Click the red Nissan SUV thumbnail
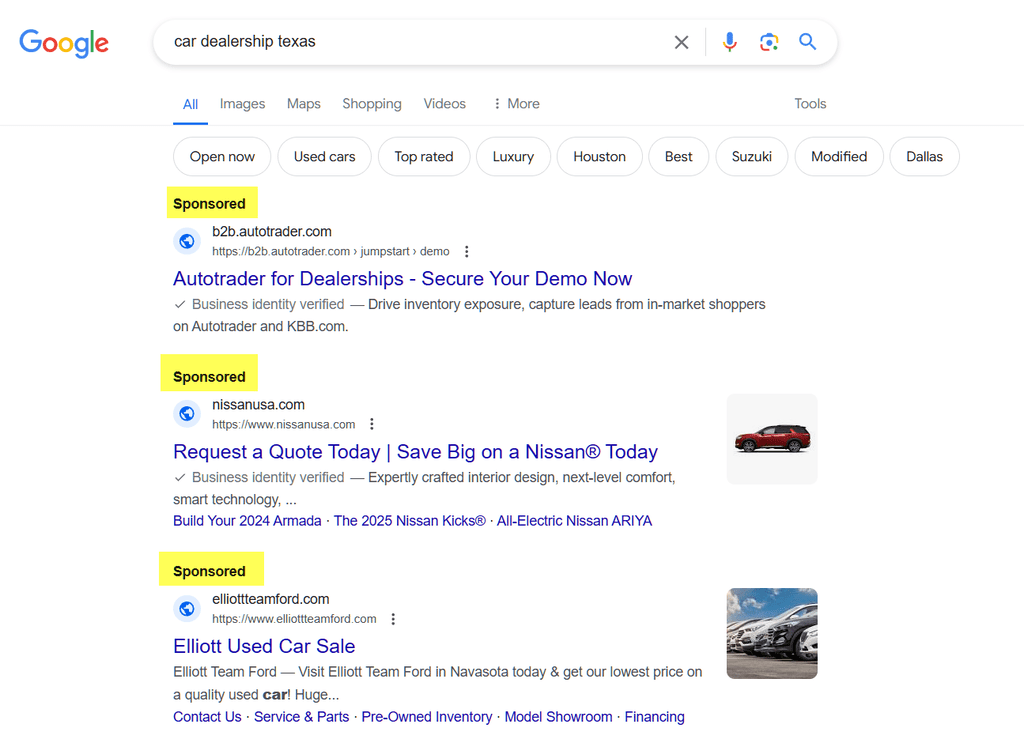The width and height of the screenshot is (1024, 743). click(x=772, y=439)
